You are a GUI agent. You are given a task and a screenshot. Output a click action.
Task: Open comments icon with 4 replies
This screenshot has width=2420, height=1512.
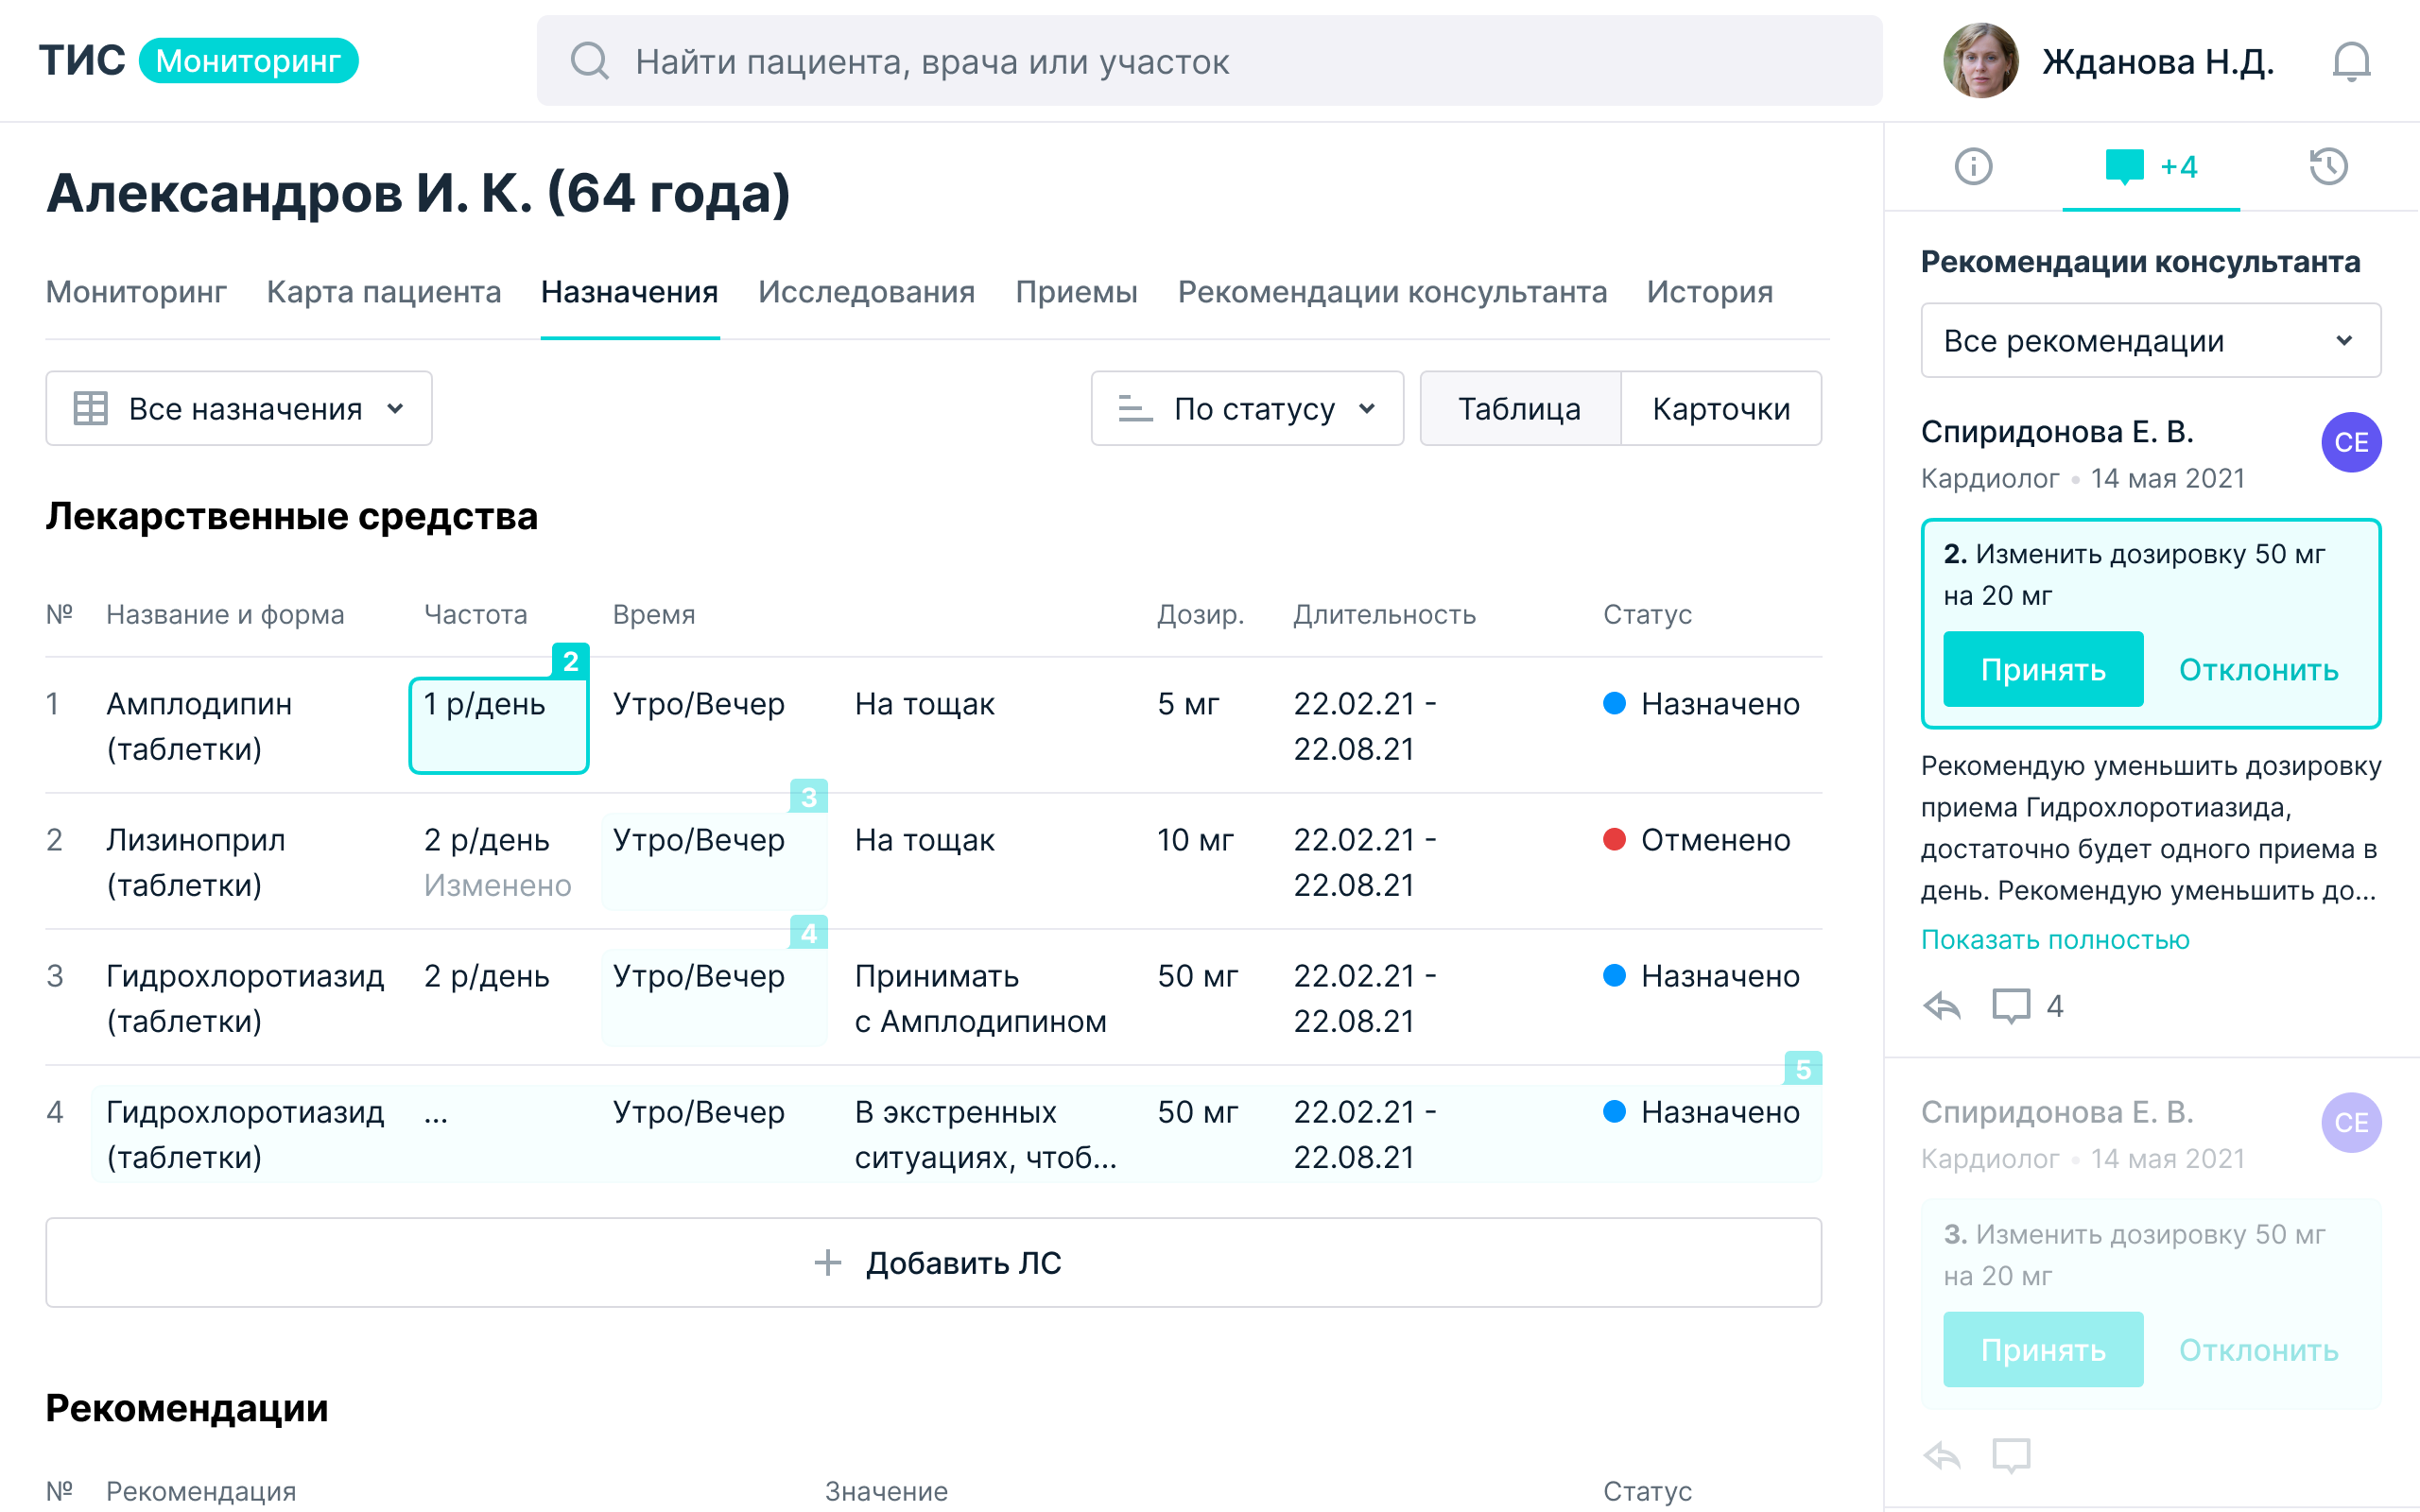coord(2011,1005)
